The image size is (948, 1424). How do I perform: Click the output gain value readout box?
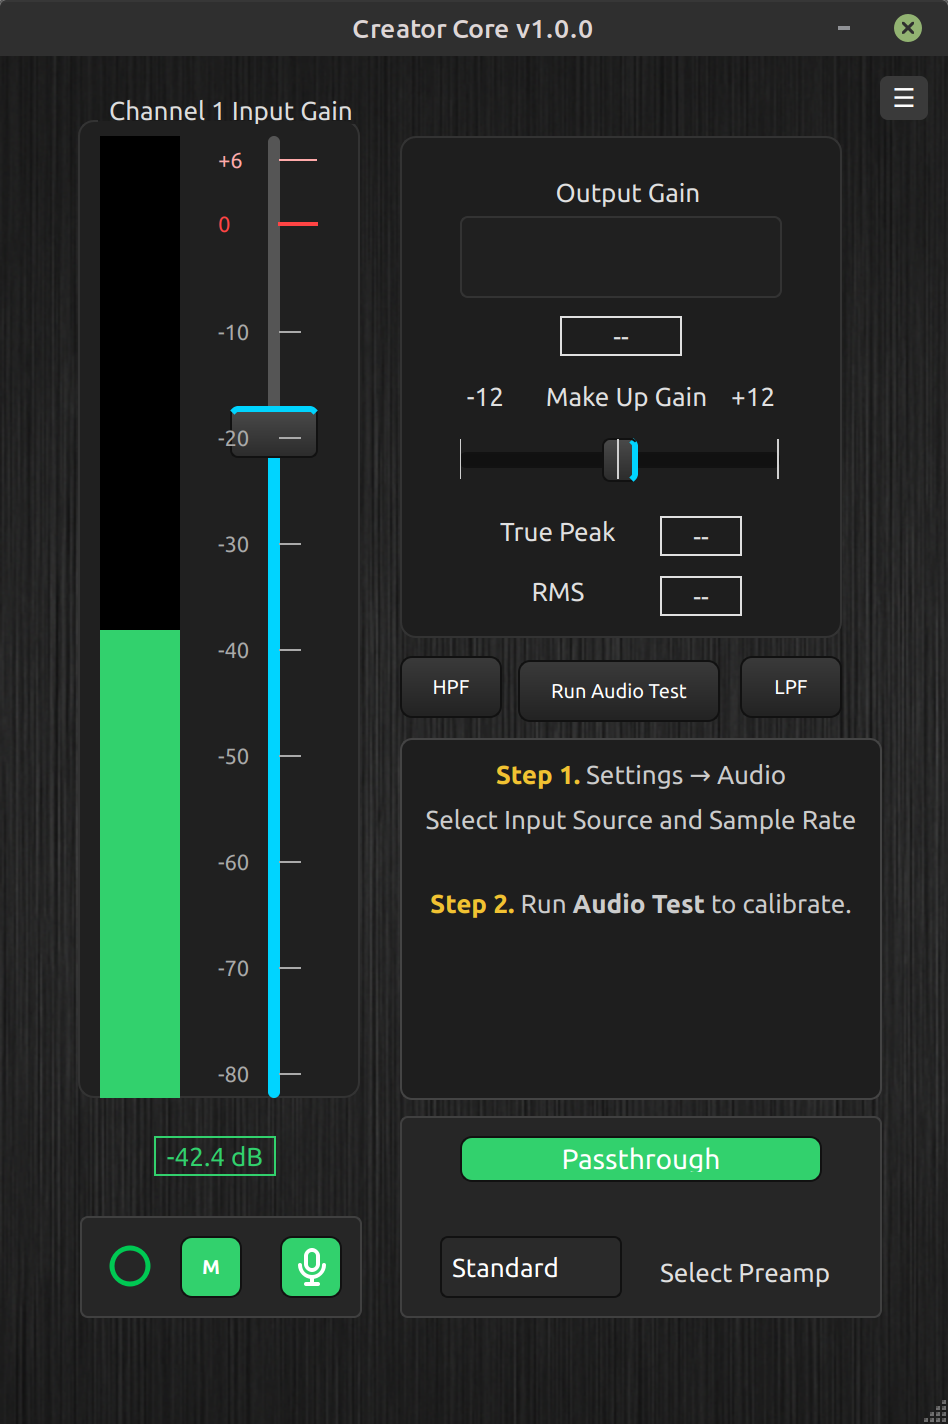coord(621,336)
